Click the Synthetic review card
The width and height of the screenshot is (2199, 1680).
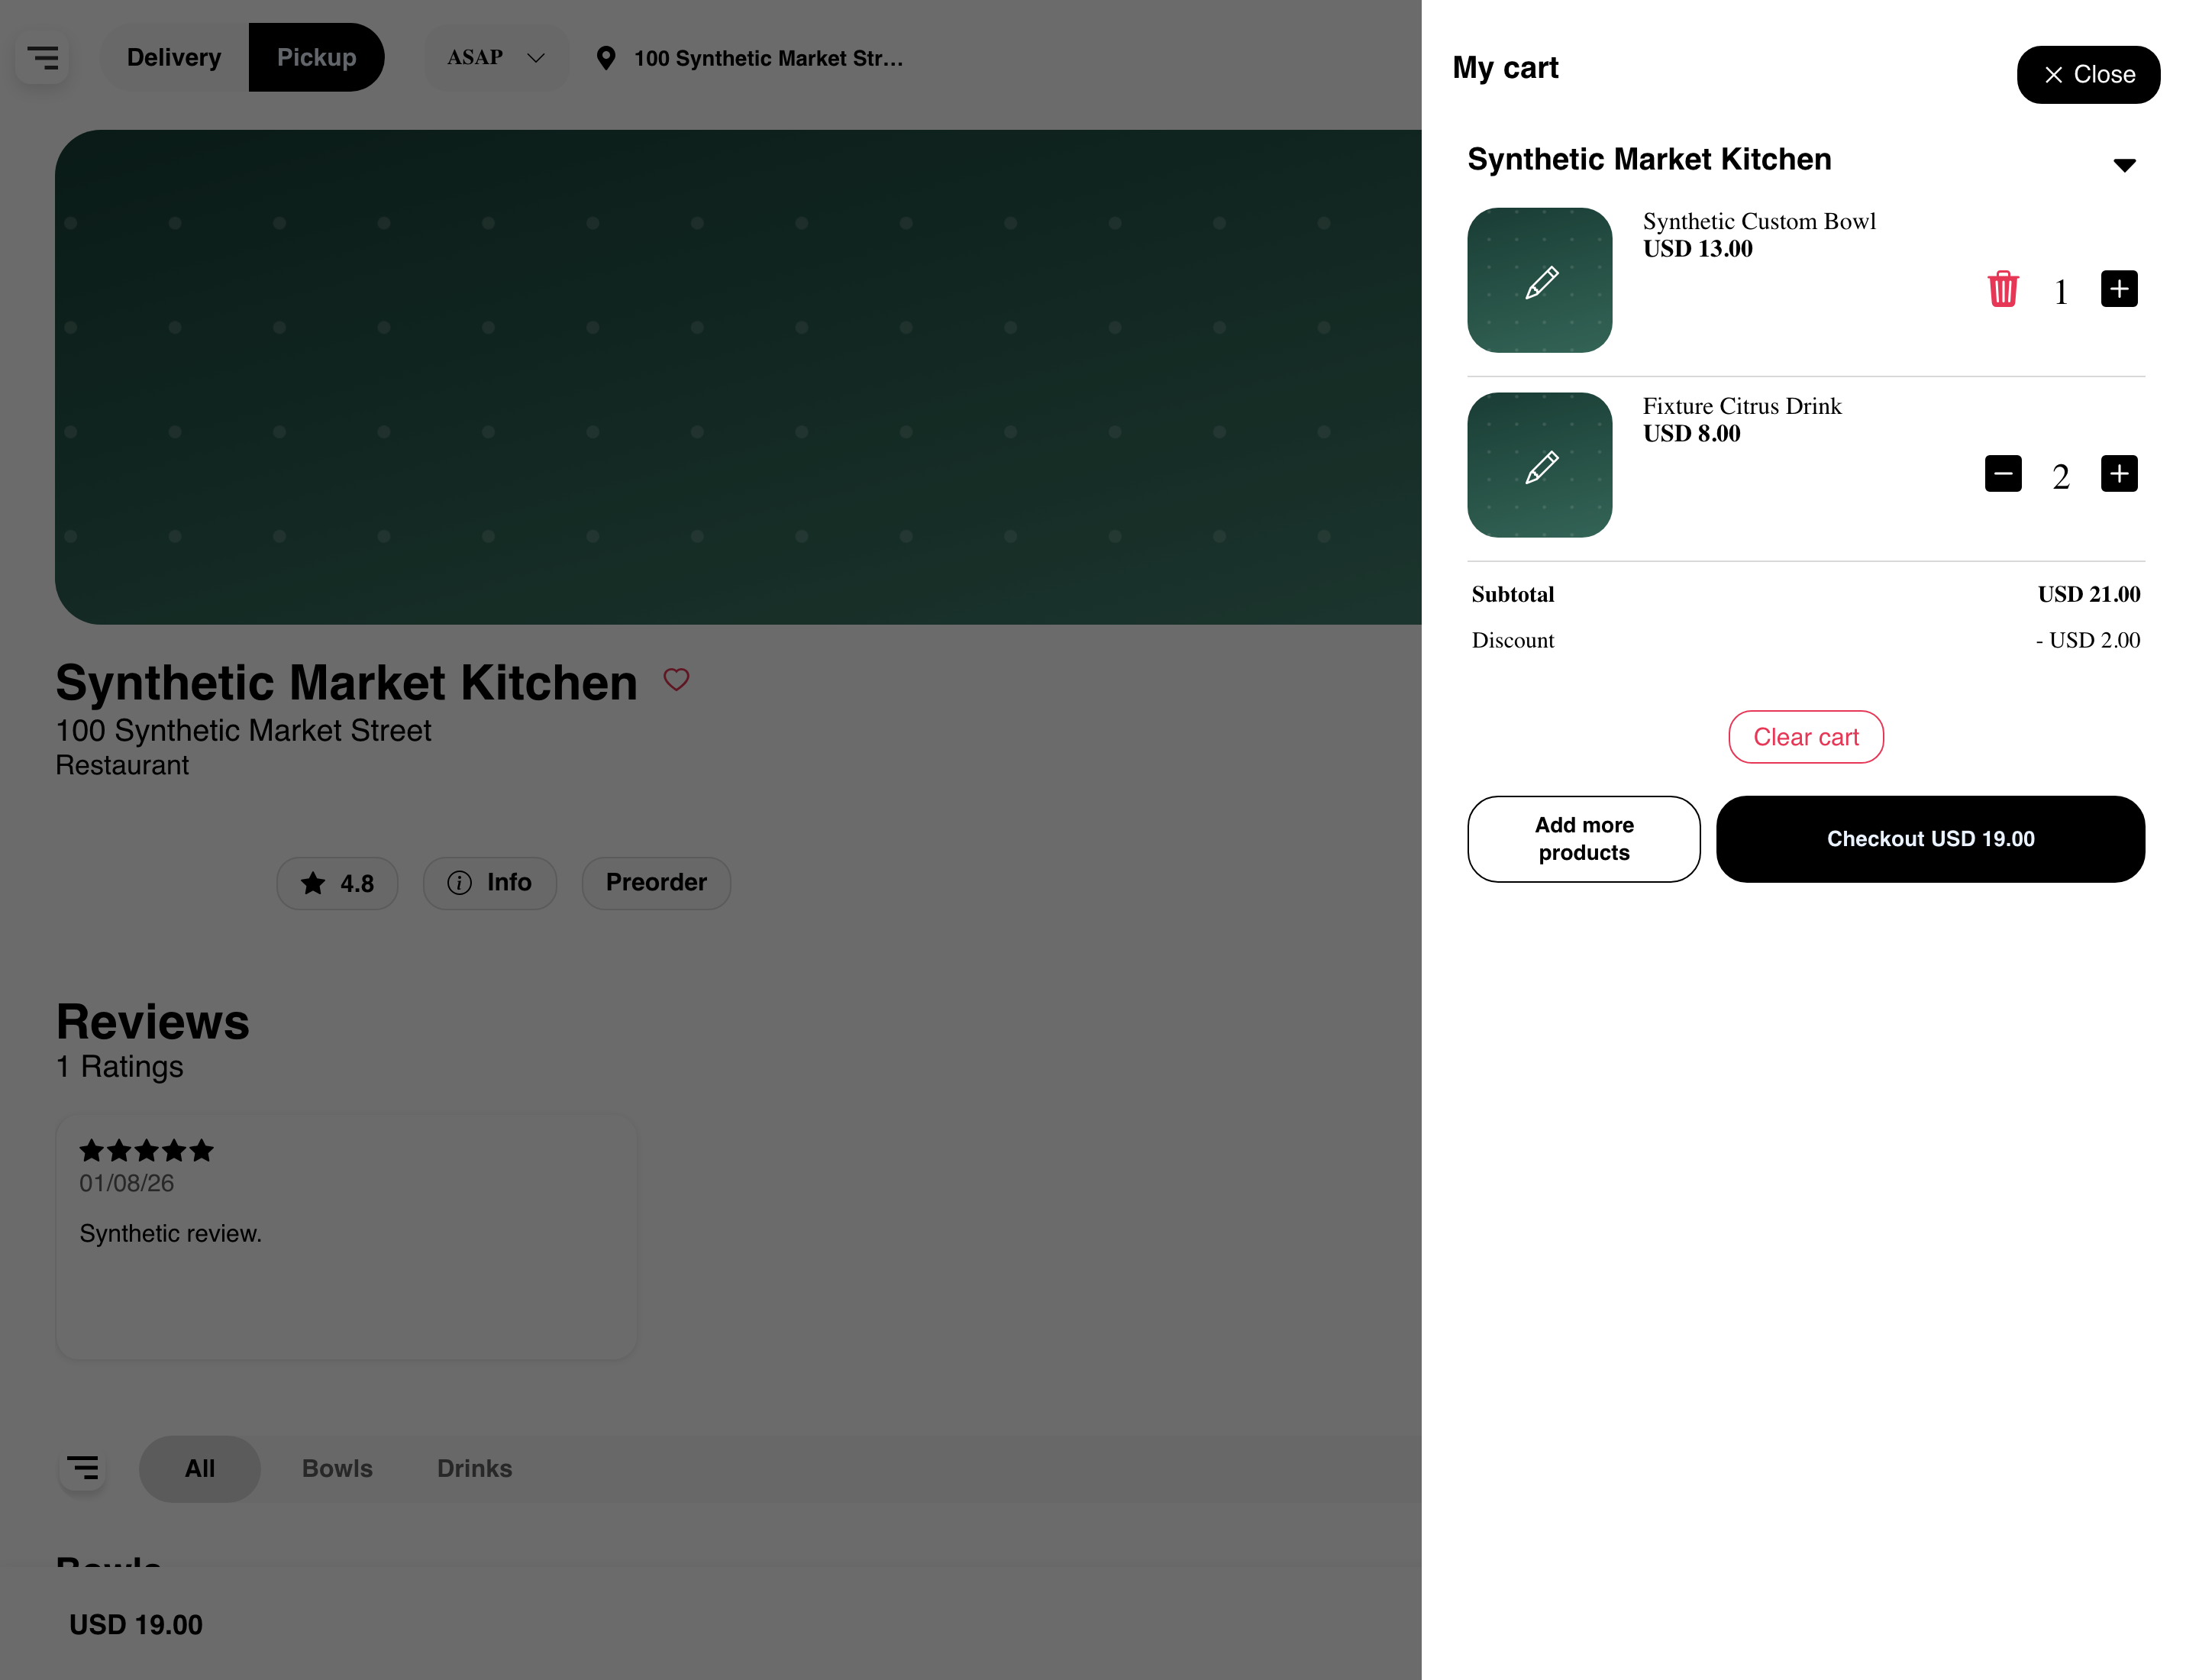click(346, 1237)
